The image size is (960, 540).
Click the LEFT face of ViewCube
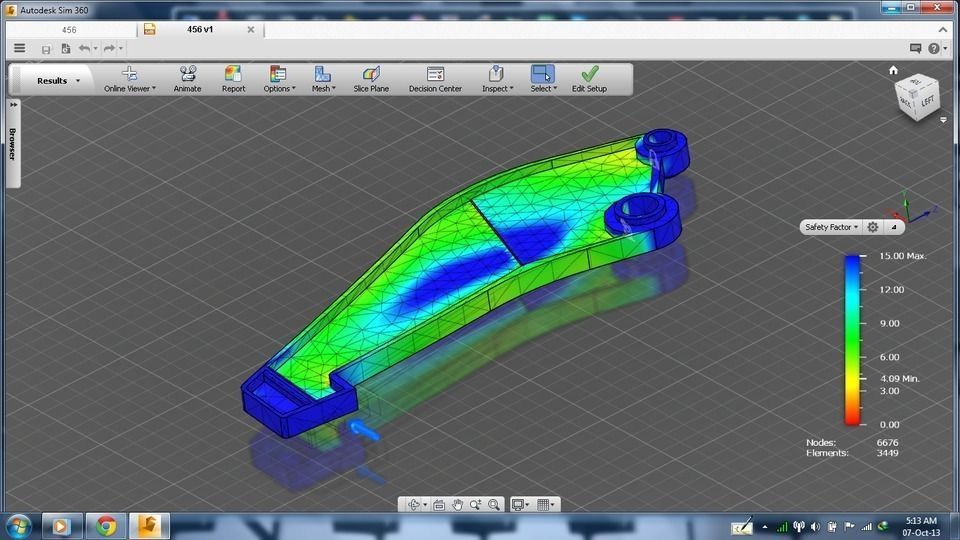(x=928, y=101)
